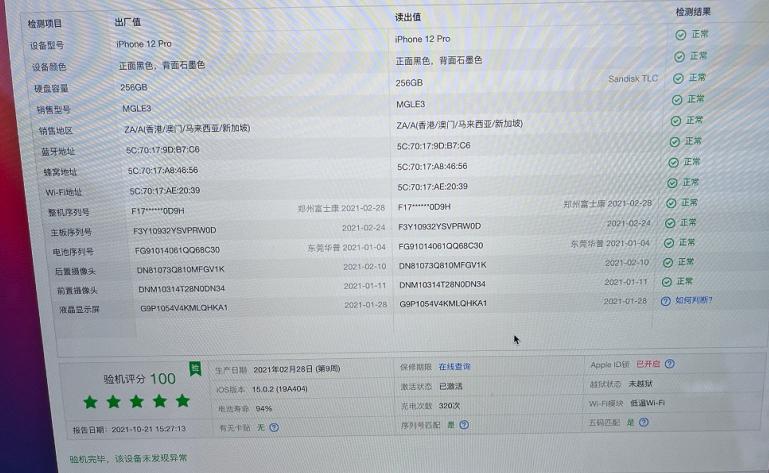Click the 激活状态 value 已激活
This screenshot has width=769, height=473.
pyautogui.click(x=451, y=386)
